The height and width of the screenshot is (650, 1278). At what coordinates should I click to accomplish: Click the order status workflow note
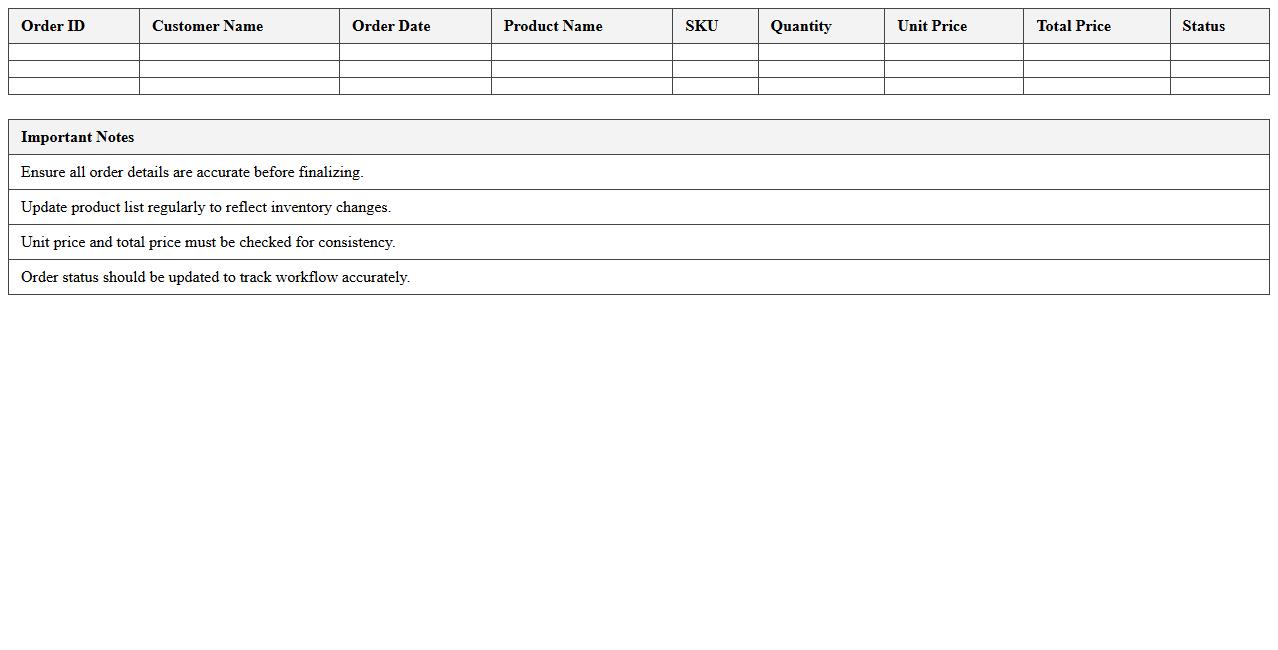click(215, 277)
